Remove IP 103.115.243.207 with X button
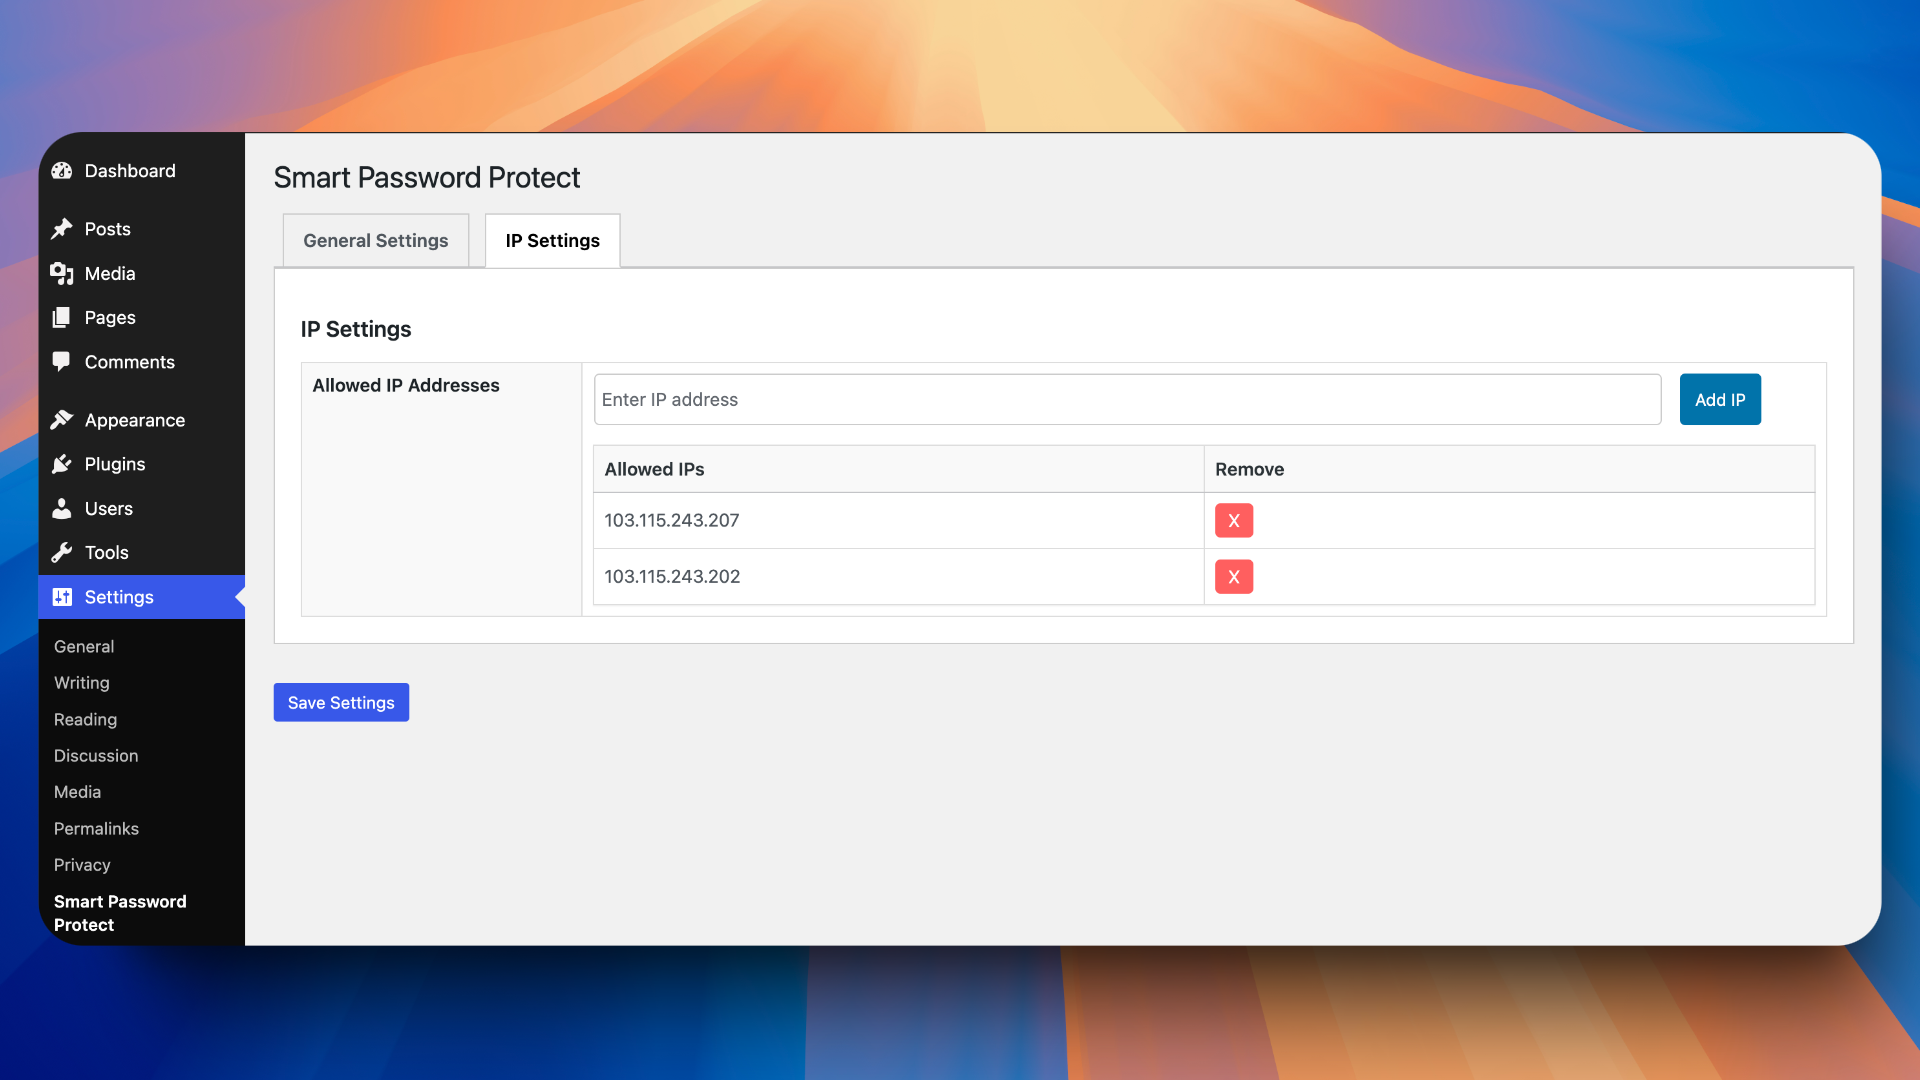 pos(1234,520)
